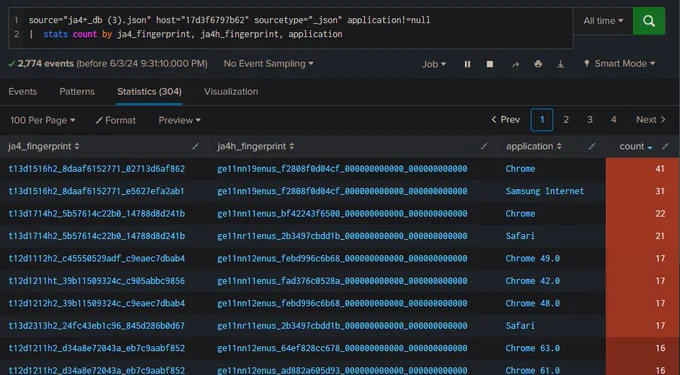Viewport: 680px width, 375px height.
Task: Click fingerprint t12d1211ht_39b11509324c_c905abbc9856
Action: (97, 281)
